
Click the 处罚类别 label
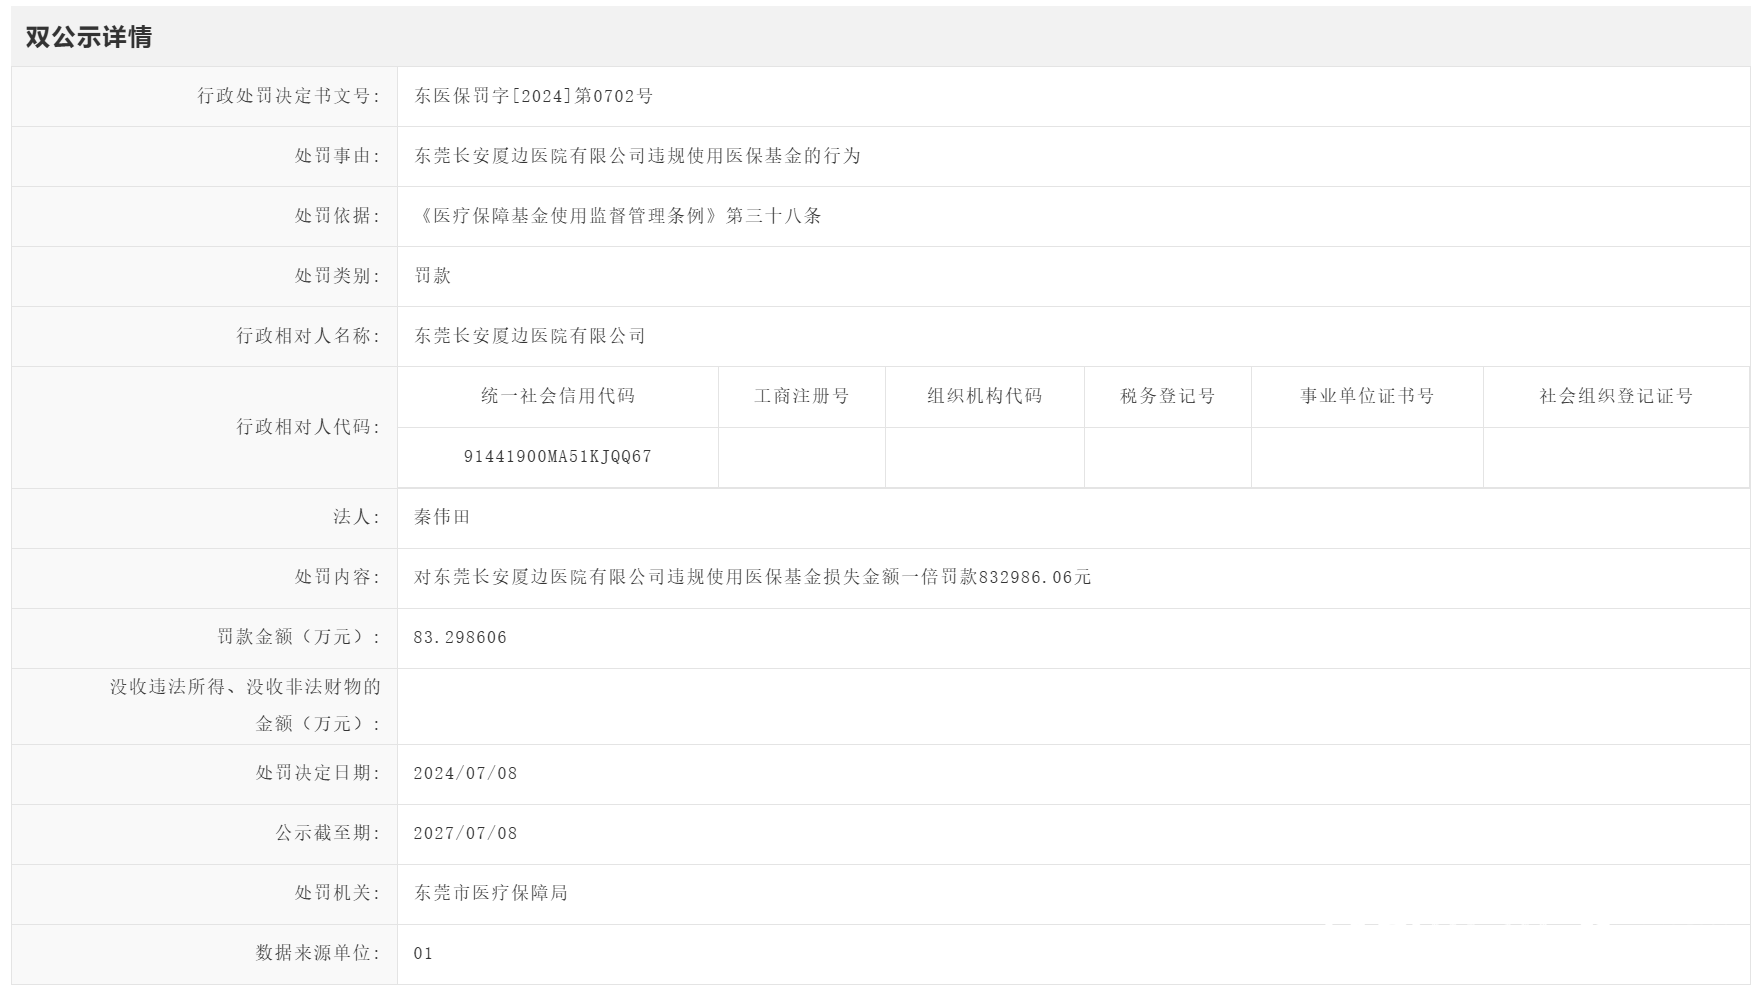338,276
